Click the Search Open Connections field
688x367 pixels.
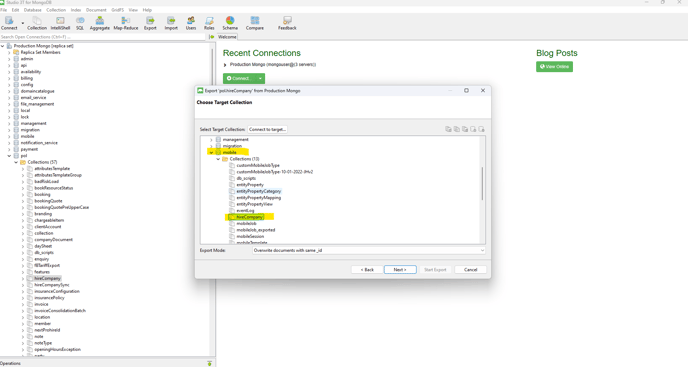coord(103,37)
